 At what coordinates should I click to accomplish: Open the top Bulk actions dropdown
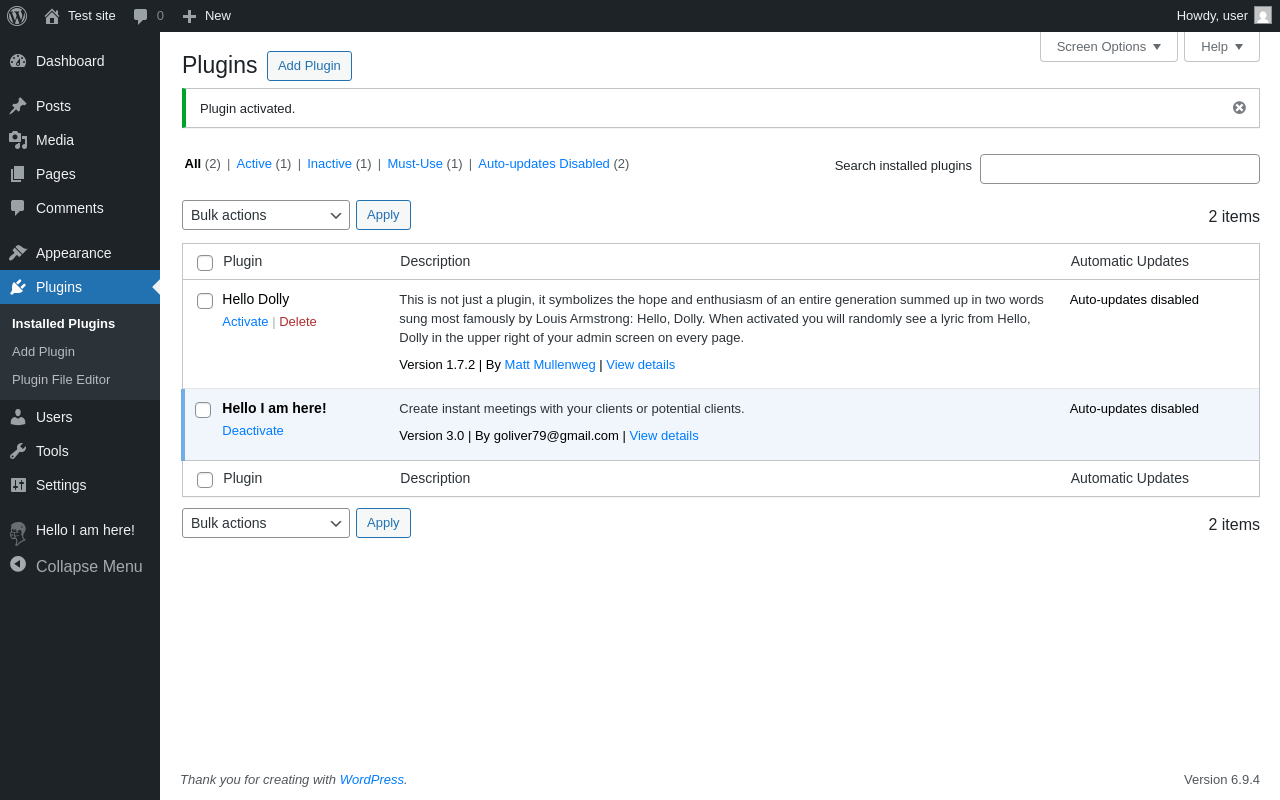coord(266,215)
